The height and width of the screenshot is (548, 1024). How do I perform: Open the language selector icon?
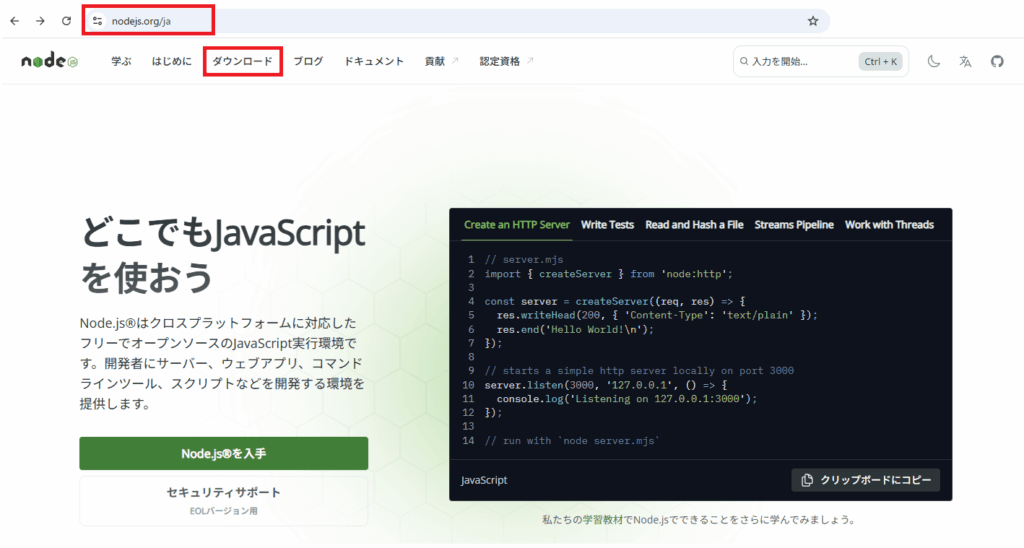tap(965, 61)
